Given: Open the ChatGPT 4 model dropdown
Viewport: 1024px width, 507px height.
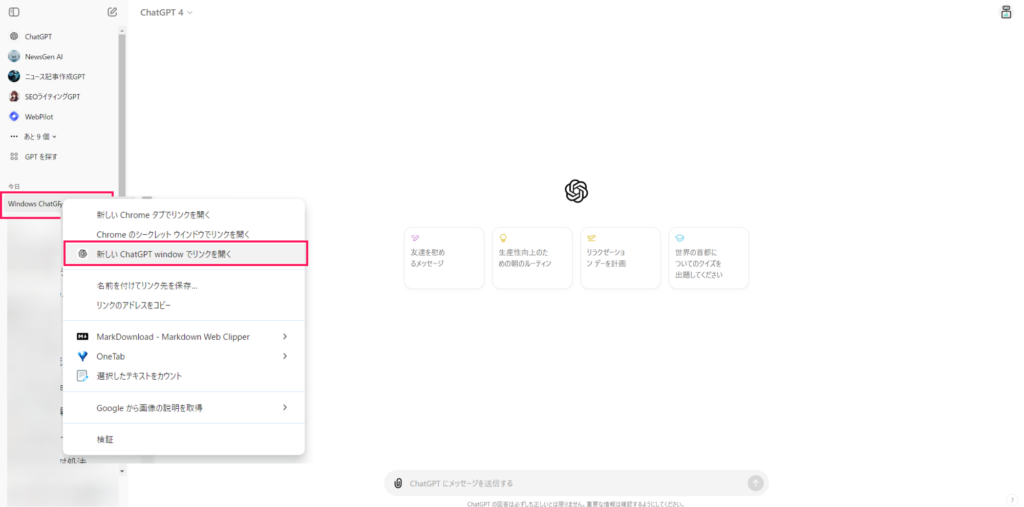Looking at the screenshot, I should pos(167,12).
